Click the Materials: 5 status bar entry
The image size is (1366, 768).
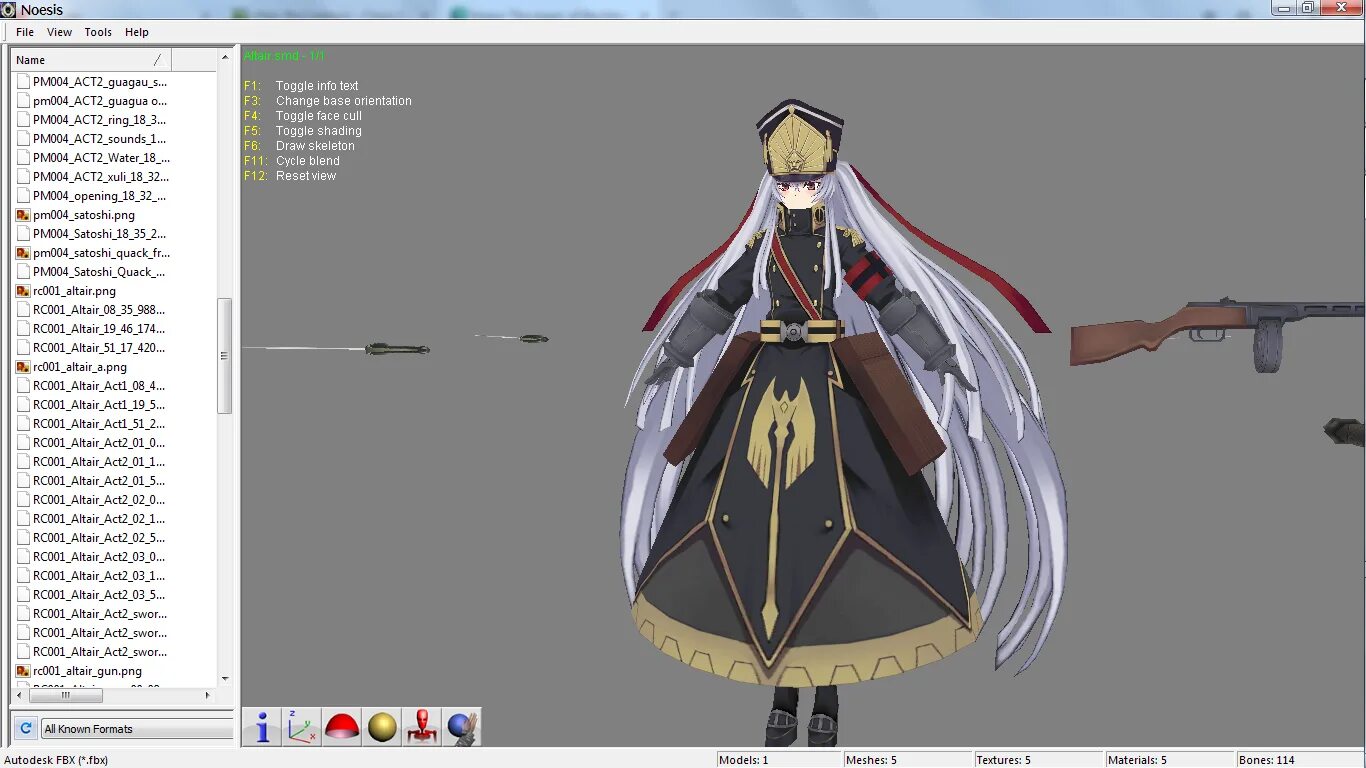[1137, 760]
